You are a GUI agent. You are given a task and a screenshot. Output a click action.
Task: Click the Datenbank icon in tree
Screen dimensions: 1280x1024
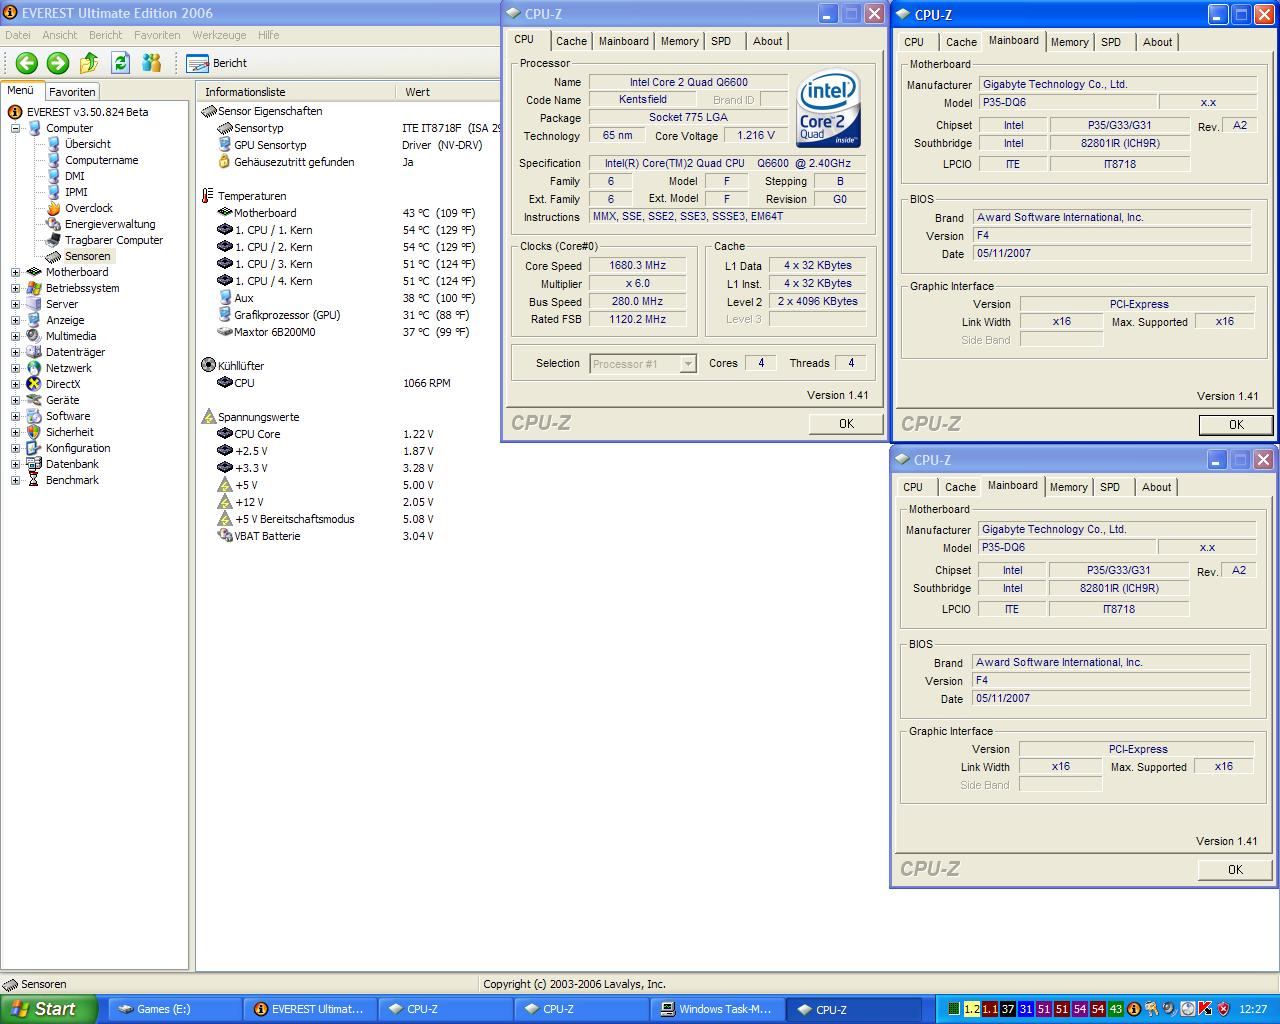coord(34,464)
